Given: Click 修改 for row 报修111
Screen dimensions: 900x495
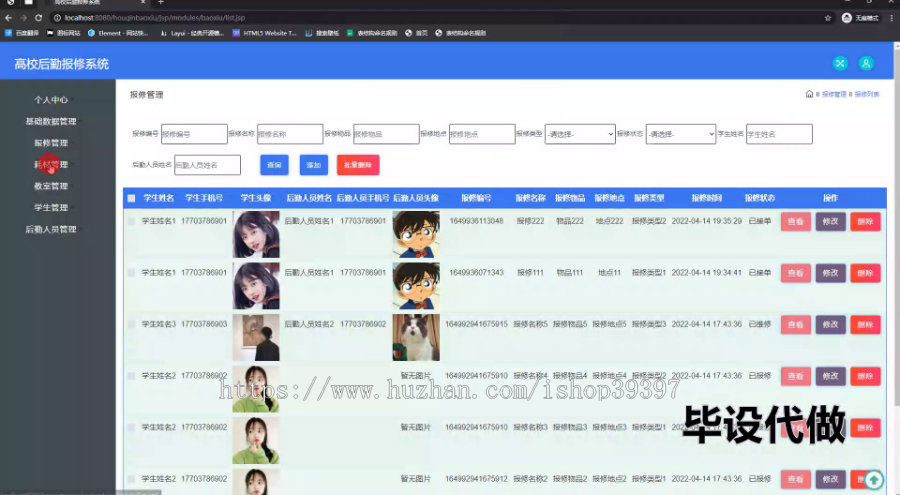Looking at the screenshot, I should point(831,273).
